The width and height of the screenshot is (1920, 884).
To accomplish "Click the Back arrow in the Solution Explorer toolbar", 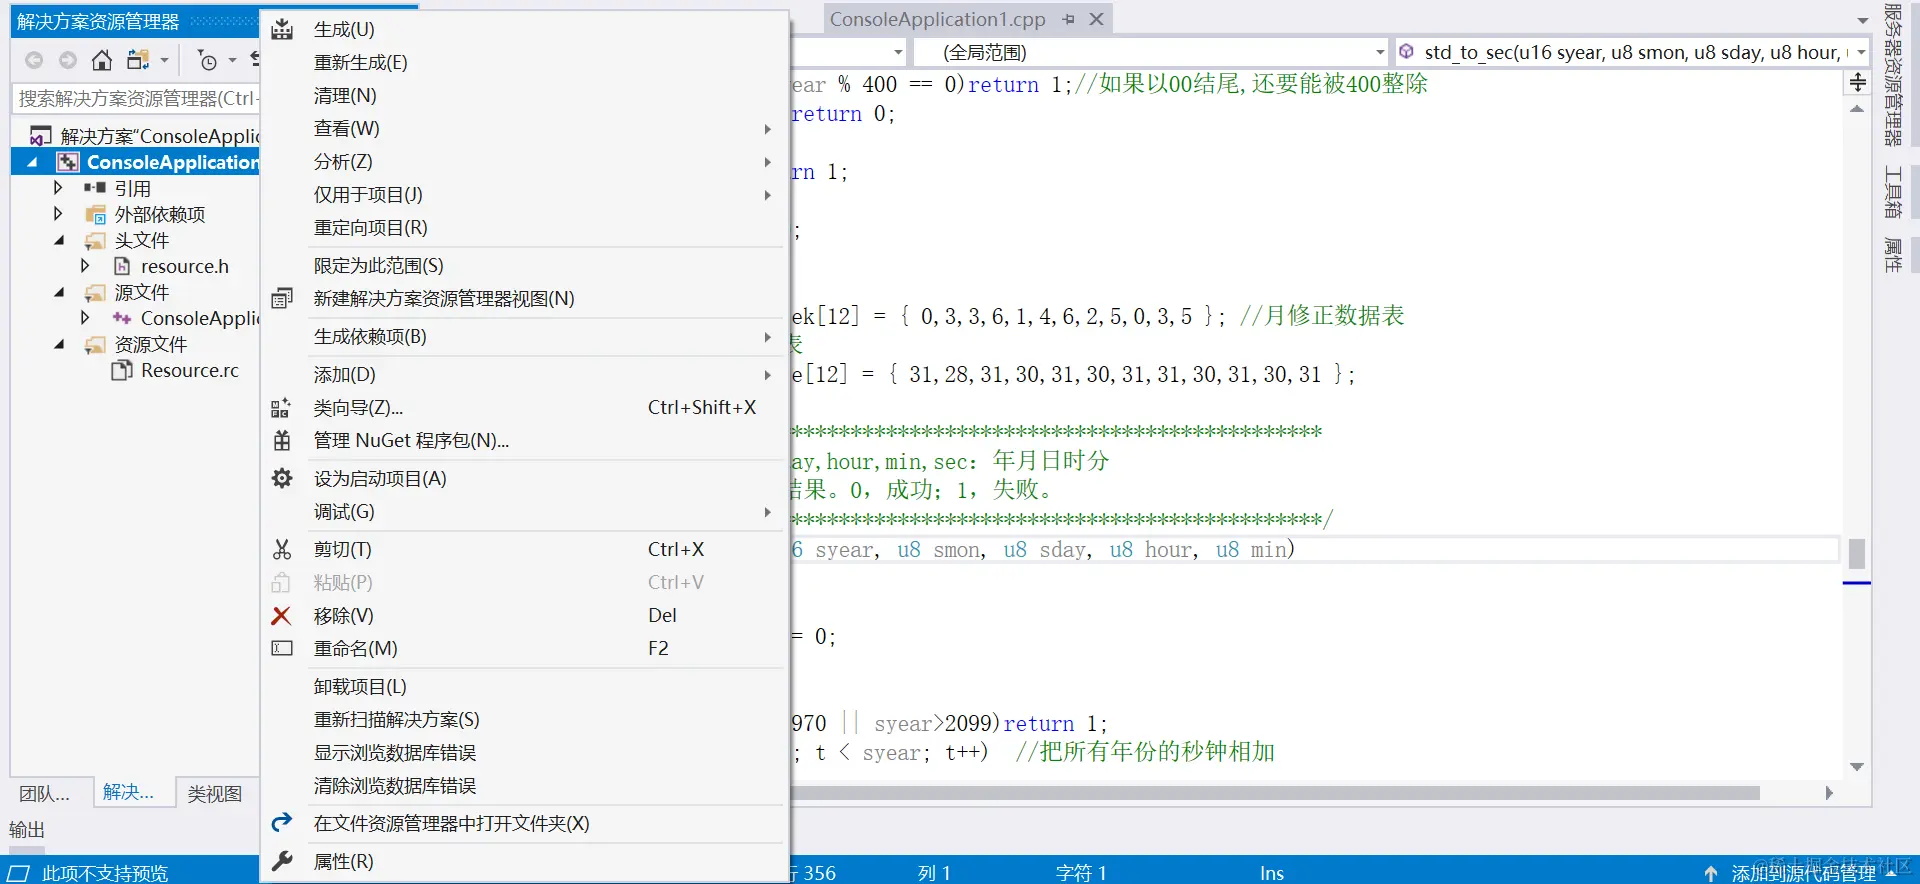I will pos(34,60).
